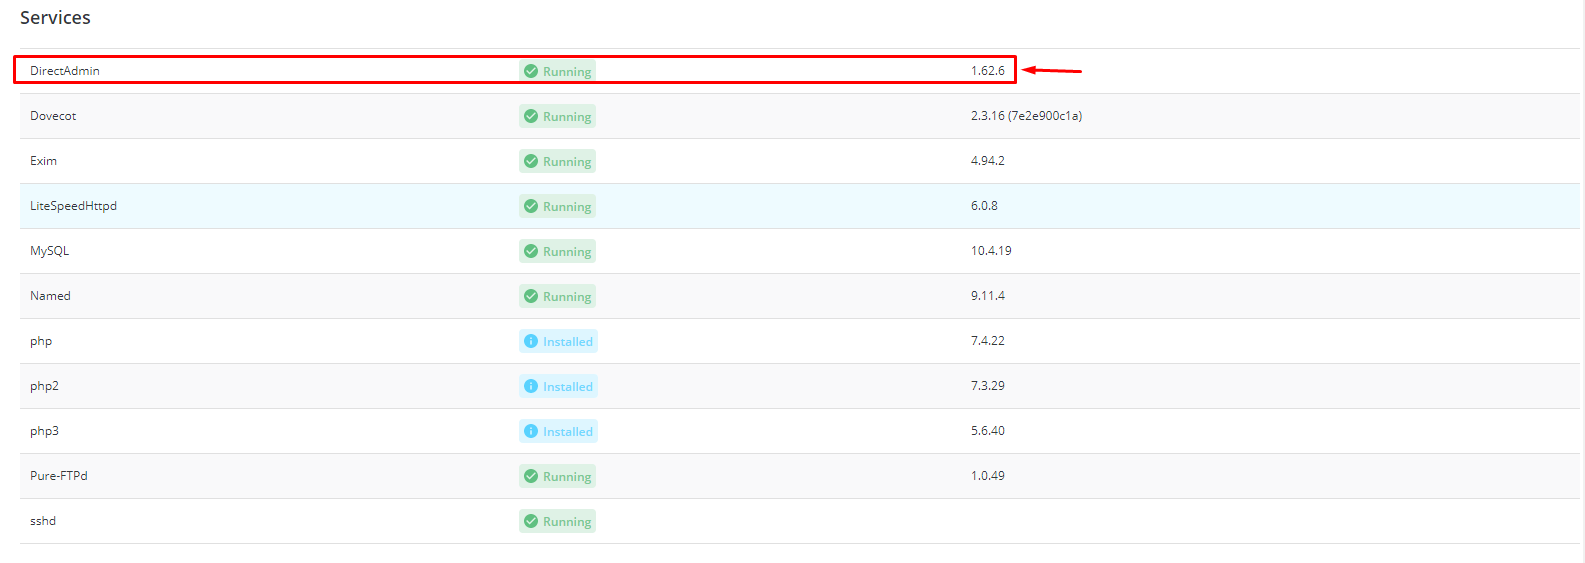Click LiteSpeedHttpd version 6.0.8
Image resolution: width=1585 pixels, height=563 pixels.
point(984,206)
